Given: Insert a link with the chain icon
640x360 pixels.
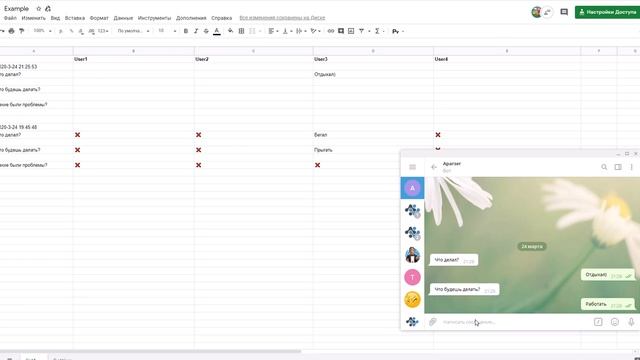Looking at the screenshot, I should coord(331,31).
